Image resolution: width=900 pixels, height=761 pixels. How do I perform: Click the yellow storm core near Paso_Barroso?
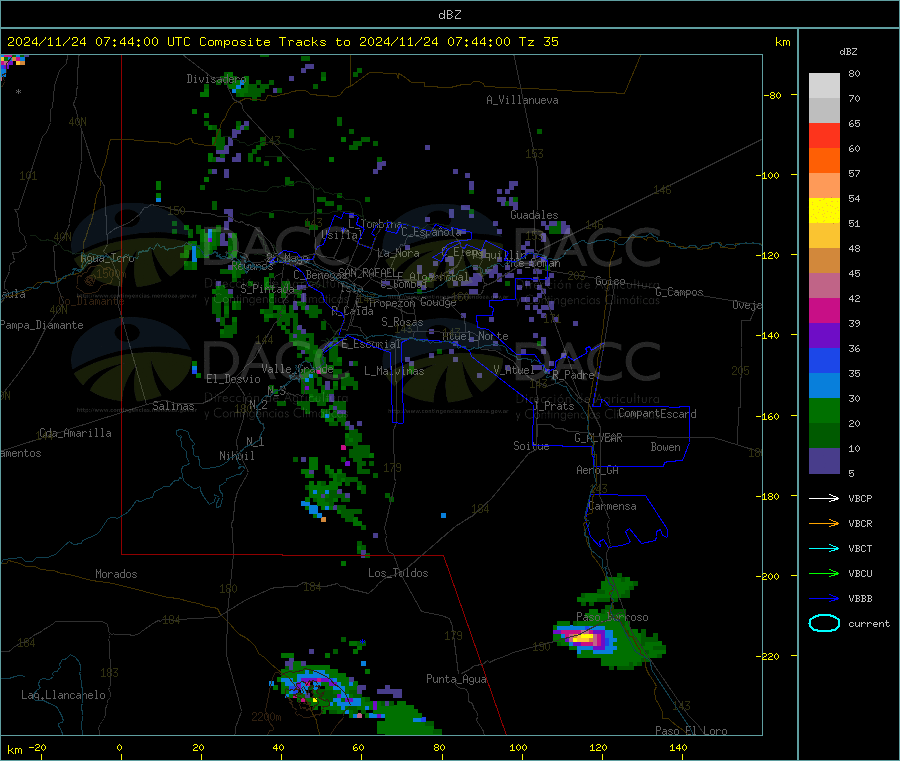coord(584,637)
